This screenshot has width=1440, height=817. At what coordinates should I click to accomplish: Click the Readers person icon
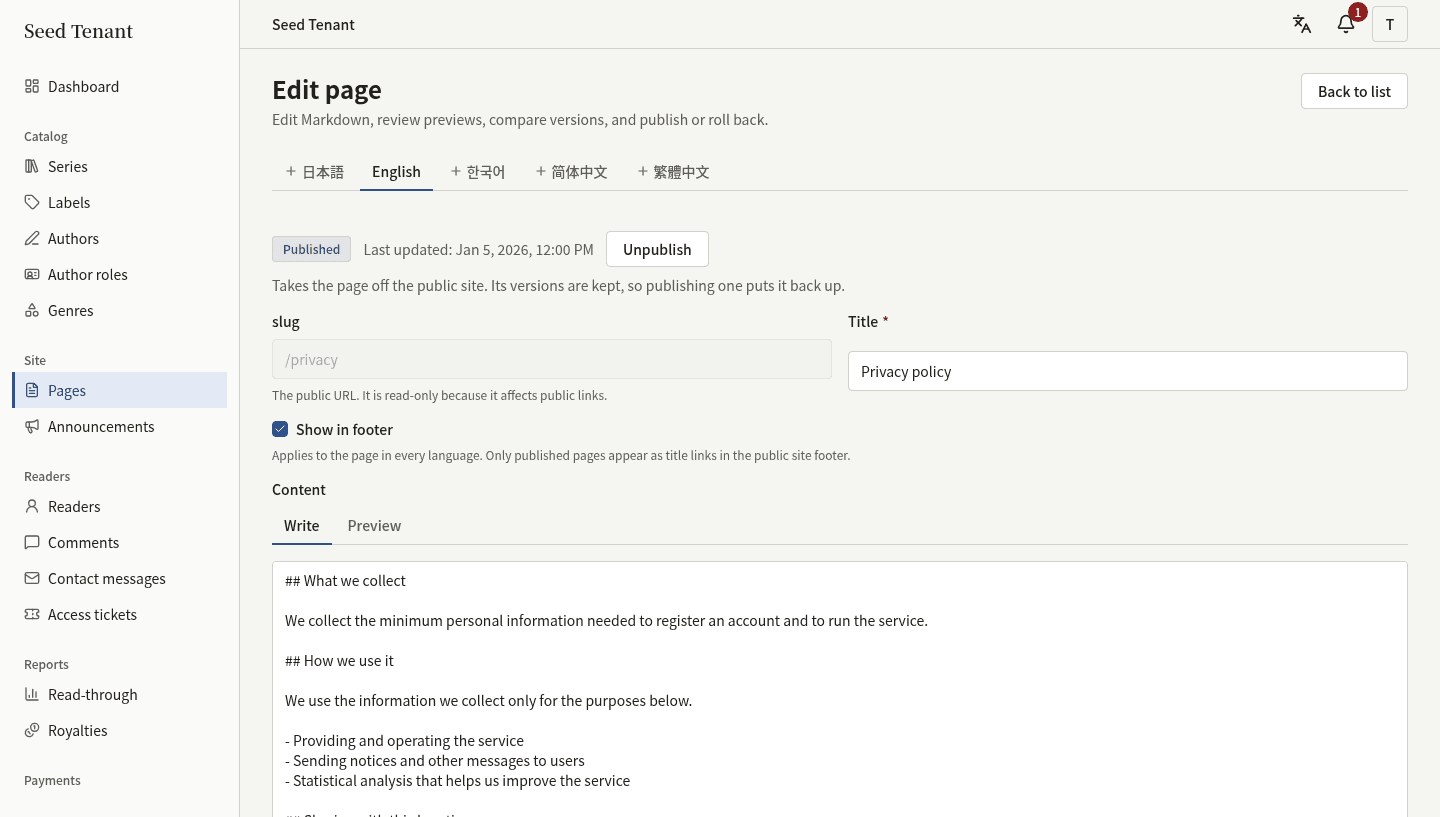tap(32, 506)
